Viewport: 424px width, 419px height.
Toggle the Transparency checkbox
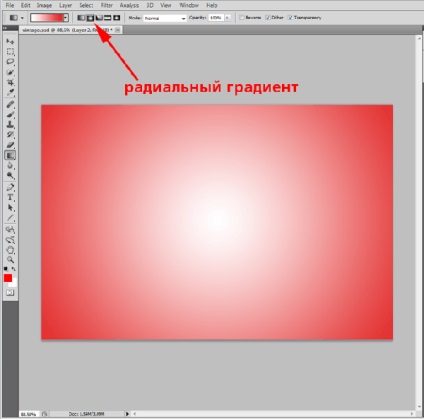click(x=290, y=18)
